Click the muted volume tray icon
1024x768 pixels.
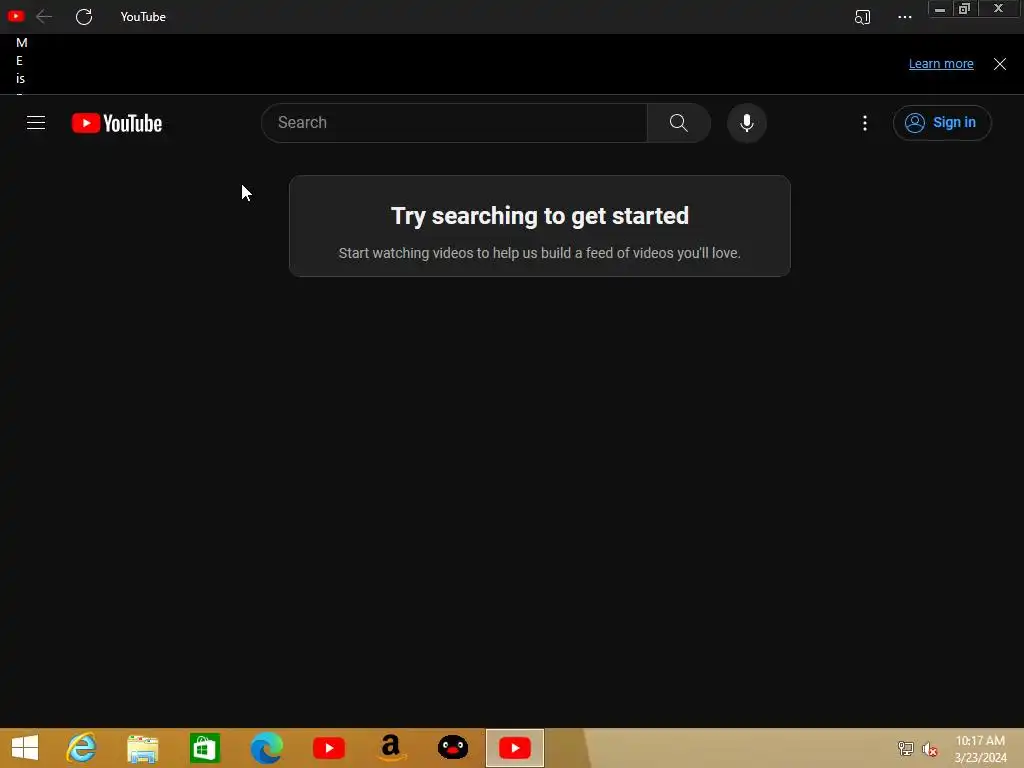[x=930, y=749]
